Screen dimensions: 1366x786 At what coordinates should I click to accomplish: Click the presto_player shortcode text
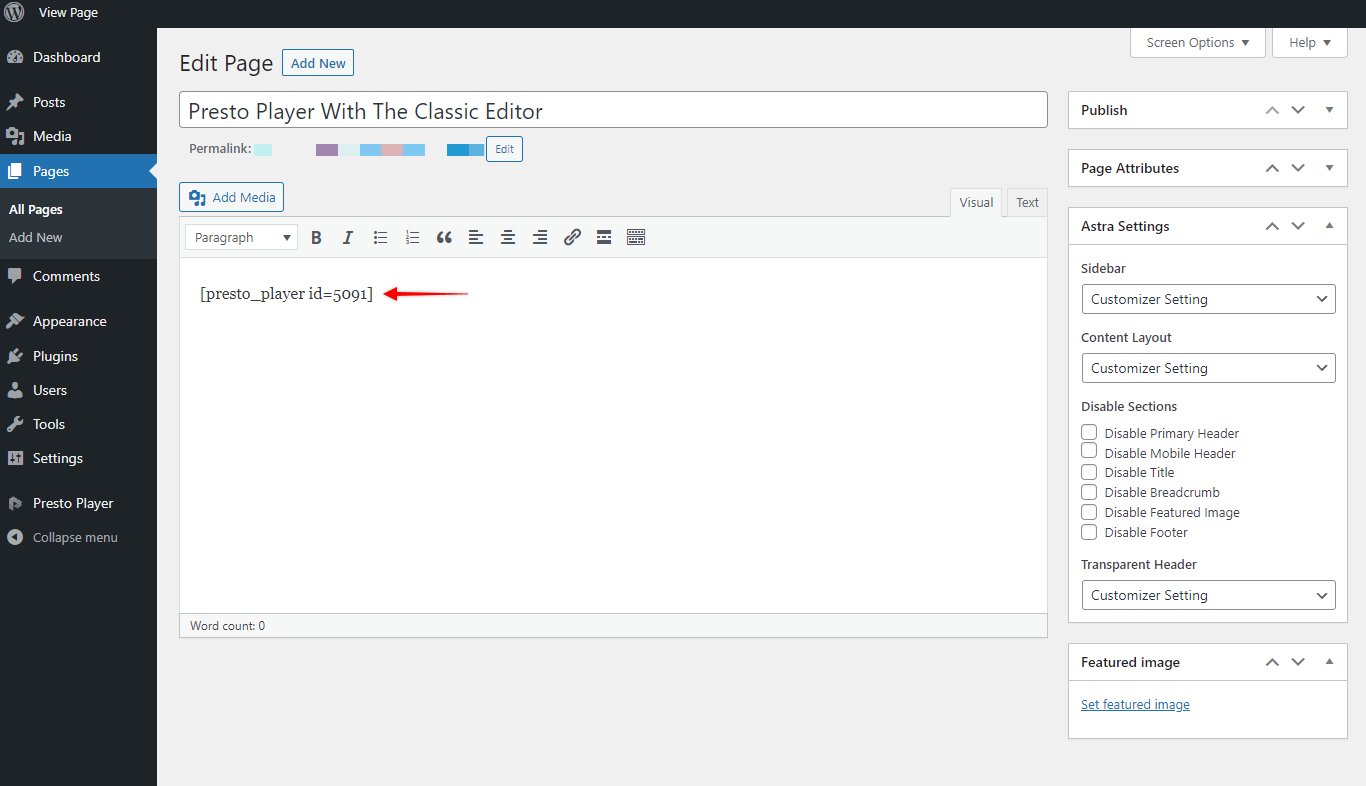click(x=286, y=294)
